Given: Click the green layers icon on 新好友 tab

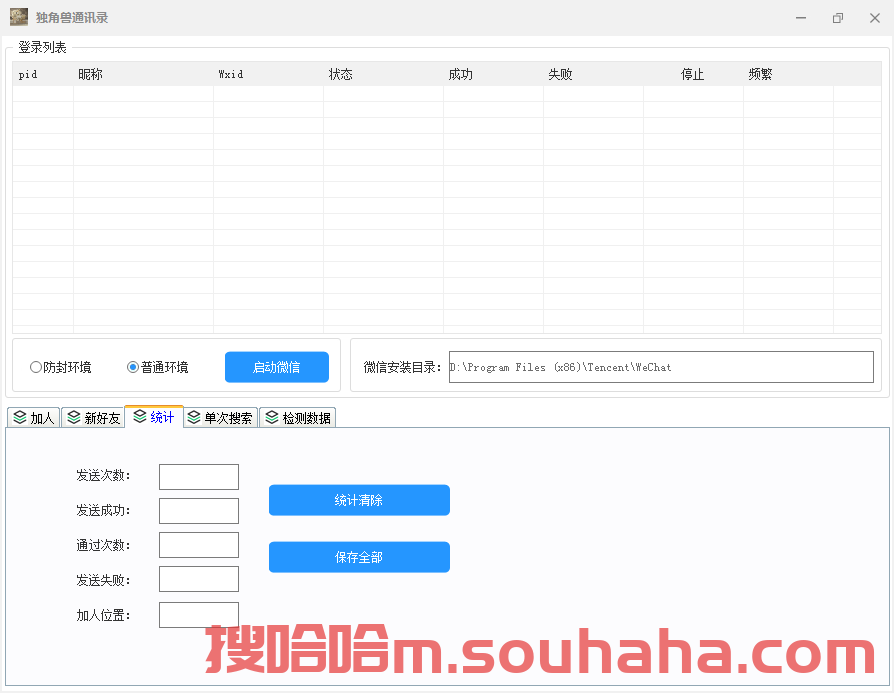Looking at the screenshot, I should 72,417.
